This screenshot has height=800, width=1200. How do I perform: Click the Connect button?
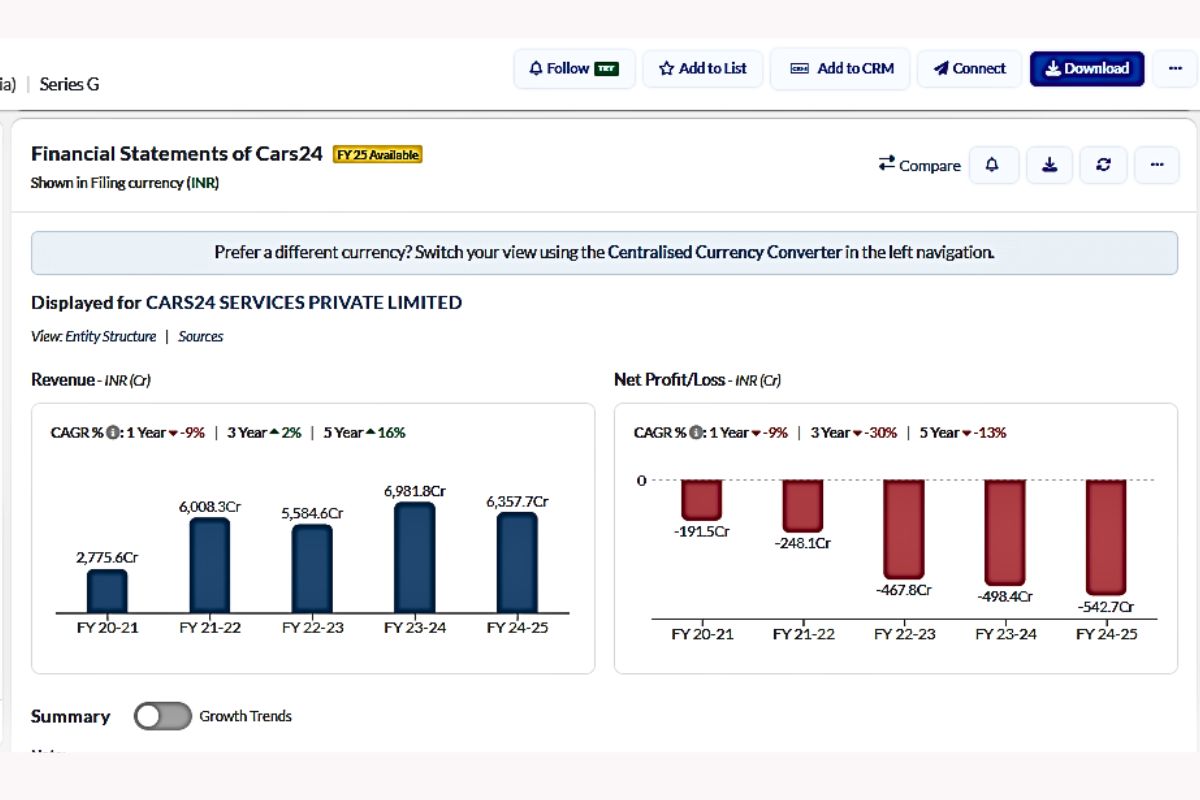click(x=970, y=69)
